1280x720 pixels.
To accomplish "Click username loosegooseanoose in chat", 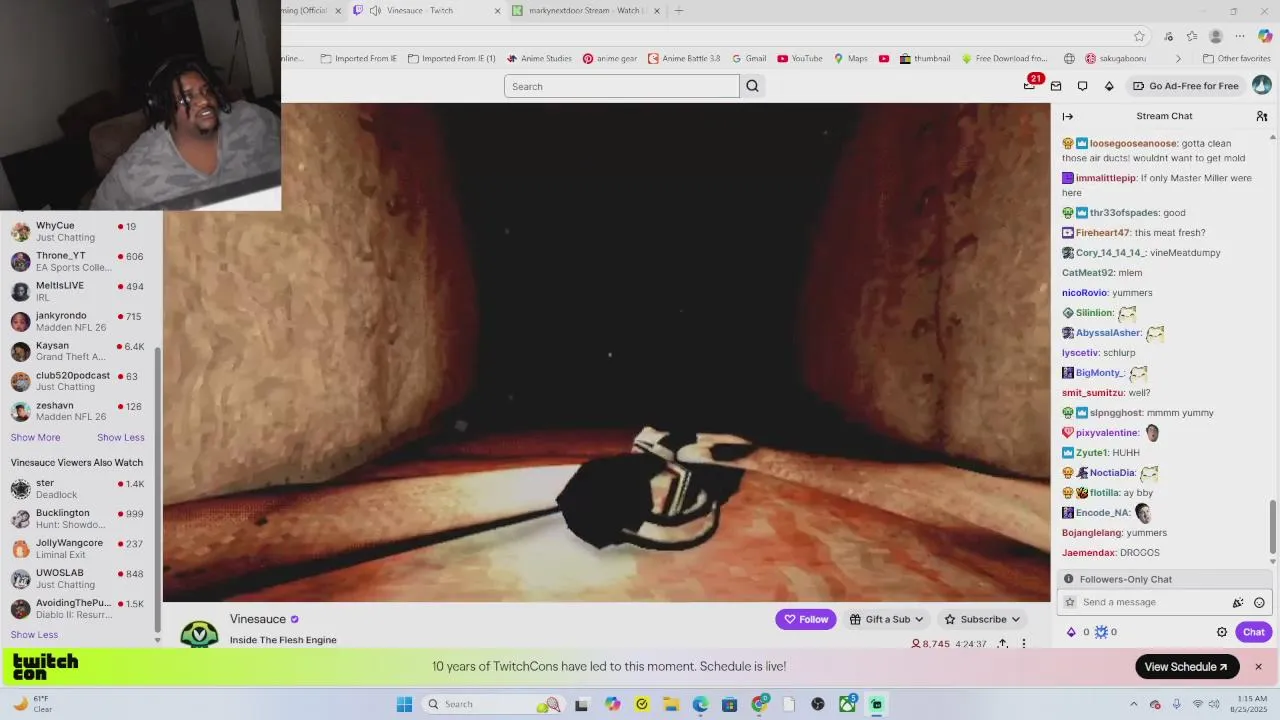I will click(1133, 144).
